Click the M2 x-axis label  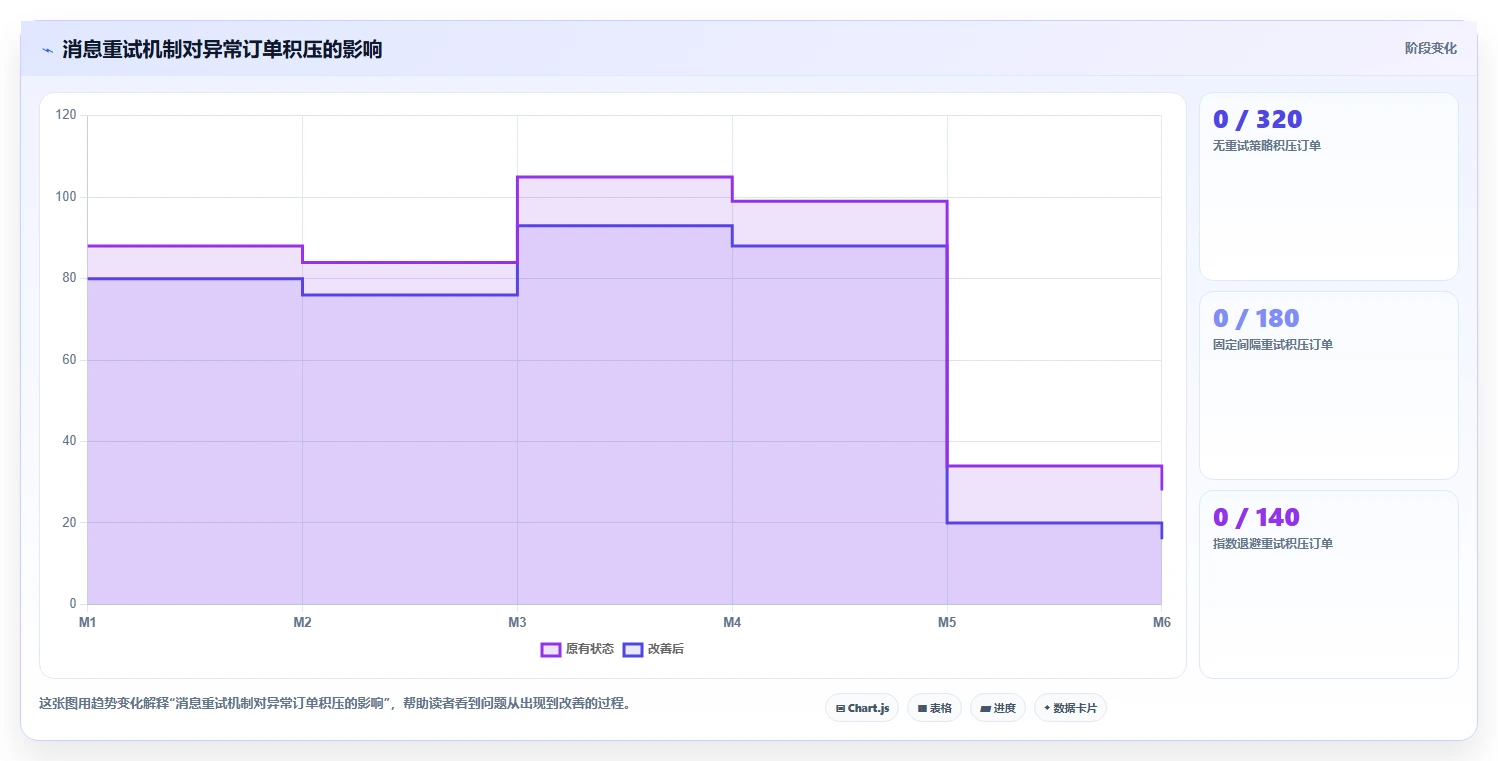(302, 622)
